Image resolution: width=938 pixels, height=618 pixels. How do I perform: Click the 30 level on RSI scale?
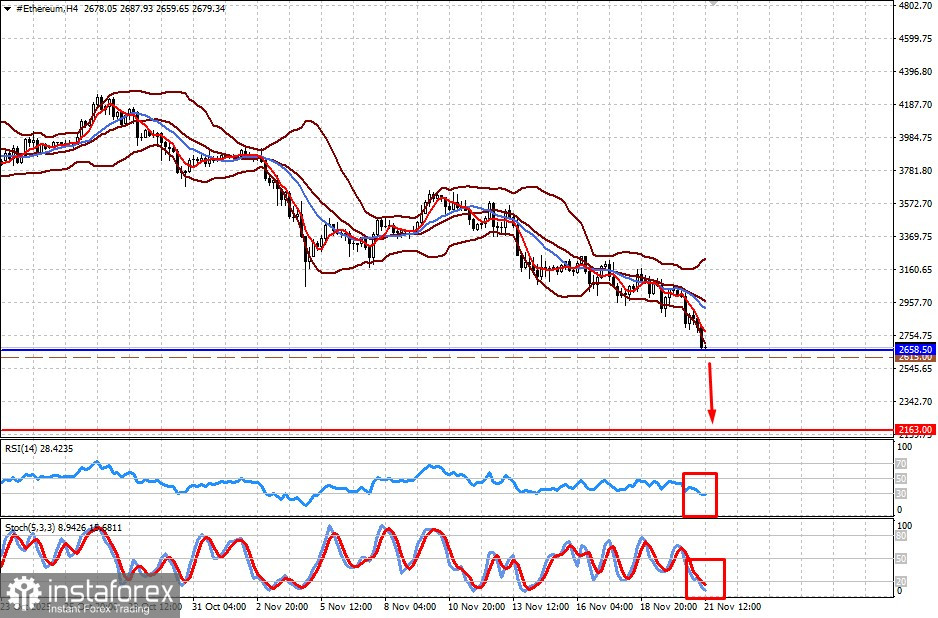(x=902, y=494)
